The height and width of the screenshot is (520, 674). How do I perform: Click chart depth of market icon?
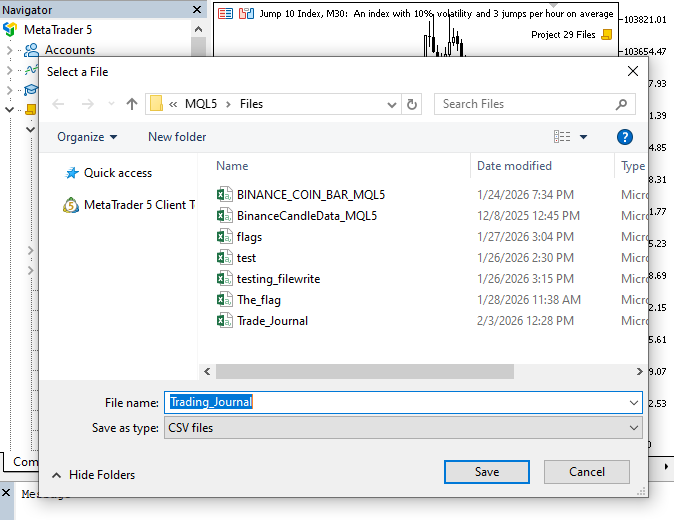246,13
